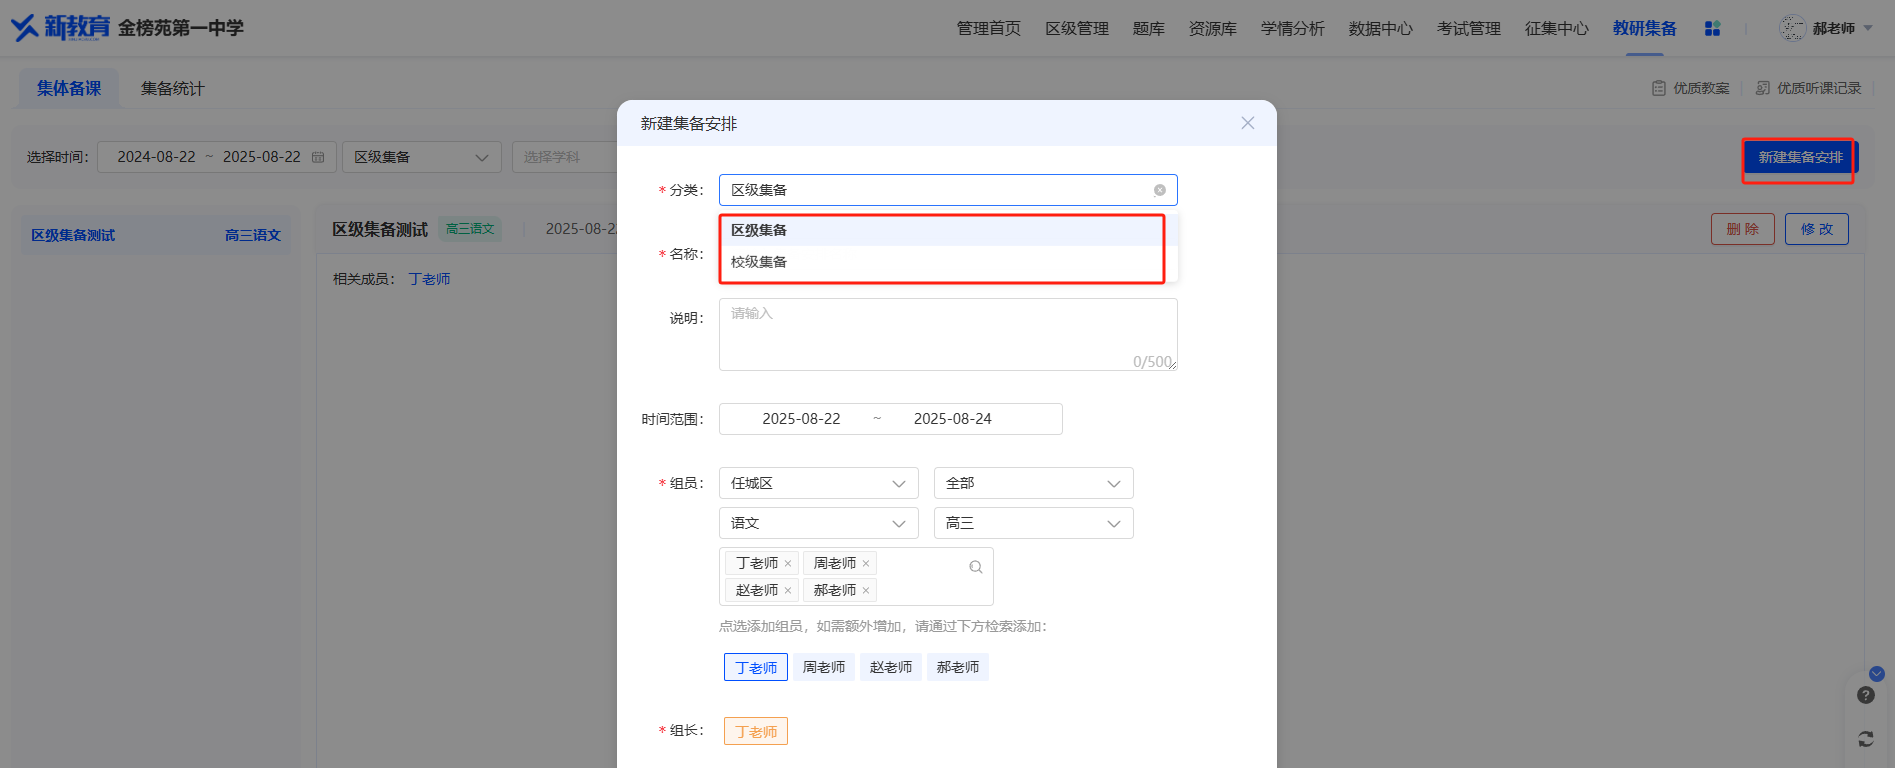This screenshot has height=768, width=1895.
Task: Click the 新建集备安排 button
Action: tap(1800, 158)
